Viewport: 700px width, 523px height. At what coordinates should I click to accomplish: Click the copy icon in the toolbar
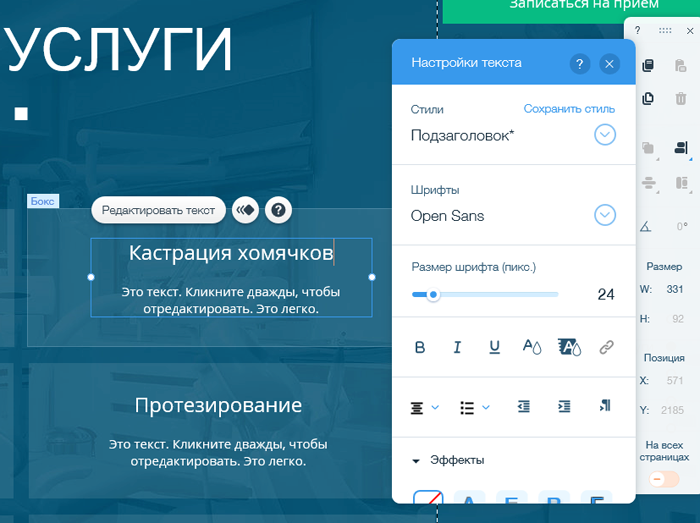click(x=648, y=66)
